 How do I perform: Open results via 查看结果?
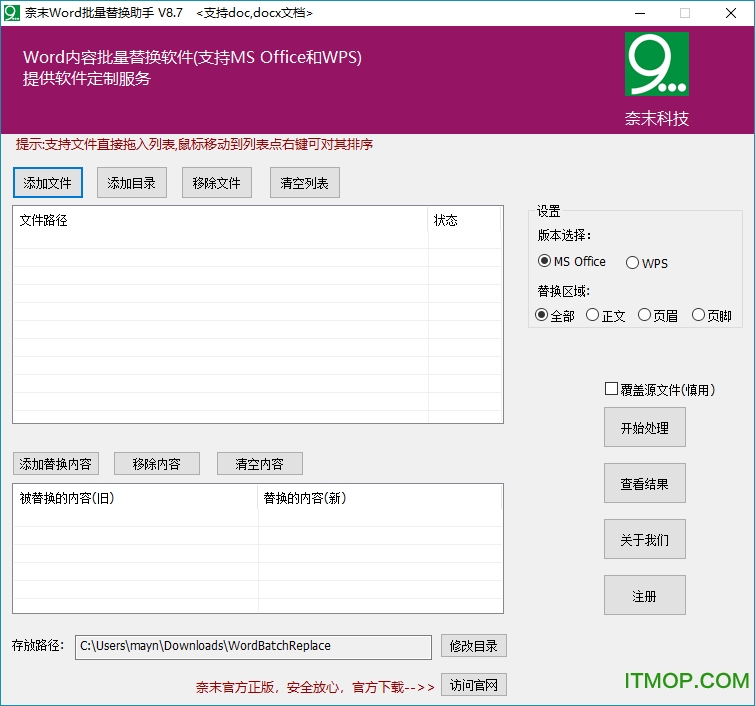tap(645, 483)
